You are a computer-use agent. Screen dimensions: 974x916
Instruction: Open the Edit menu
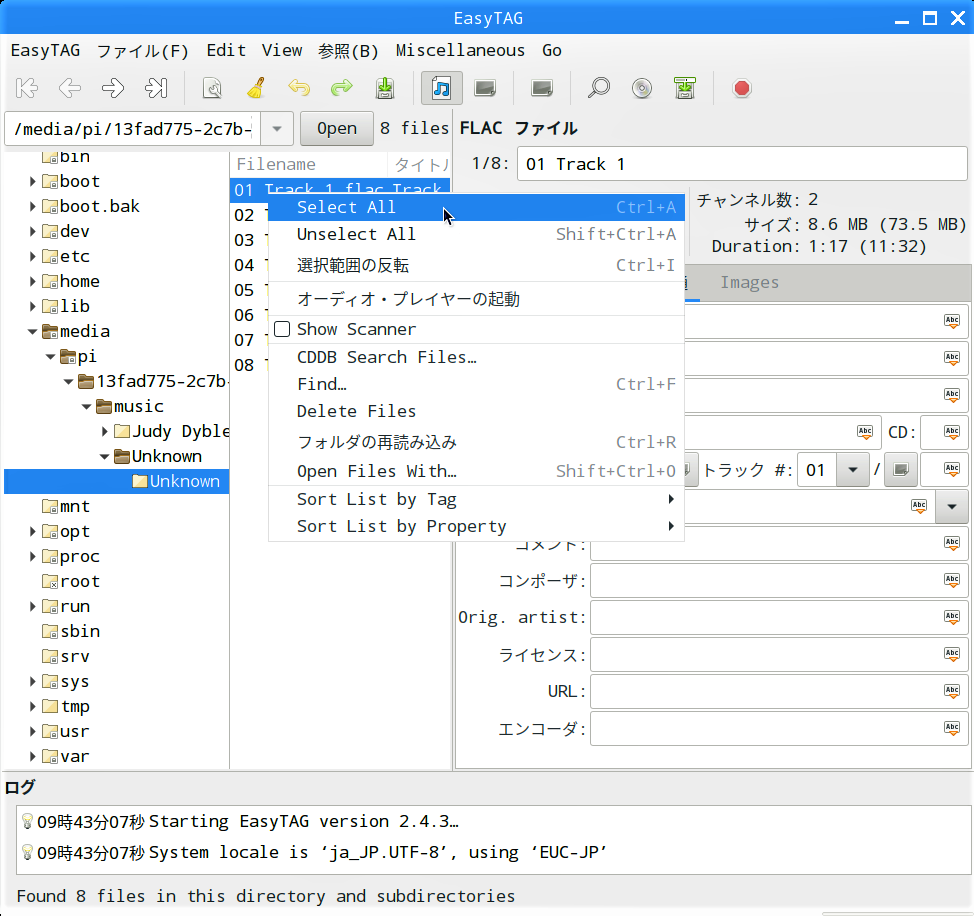[226, 50]
